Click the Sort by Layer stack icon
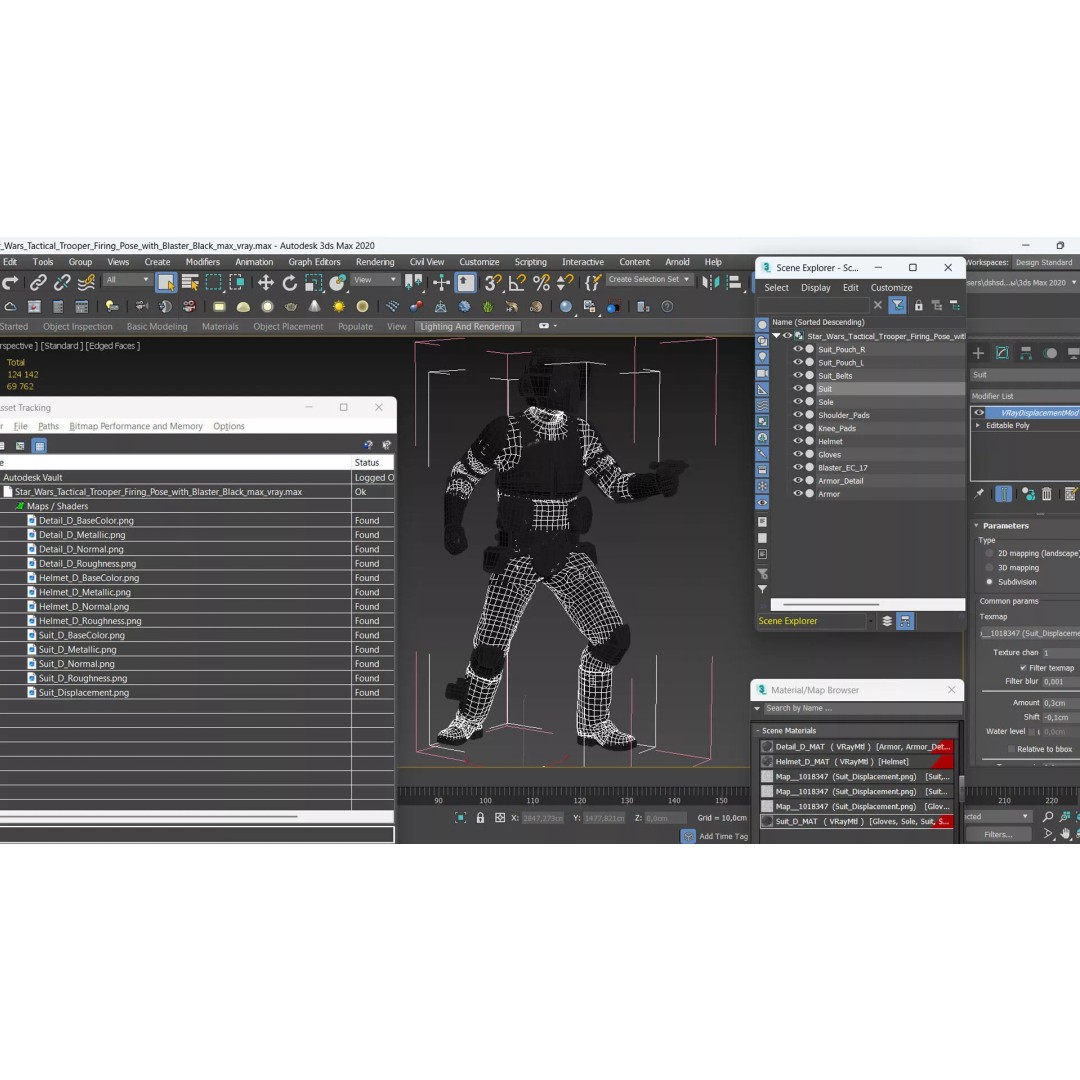The image size is (1080, 1080). (887, 621)
